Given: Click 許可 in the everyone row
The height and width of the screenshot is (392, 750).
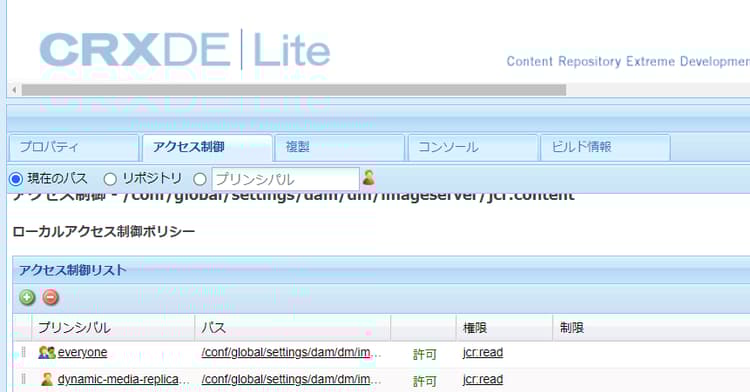Looking at the screenshot, I should point(424,354).
